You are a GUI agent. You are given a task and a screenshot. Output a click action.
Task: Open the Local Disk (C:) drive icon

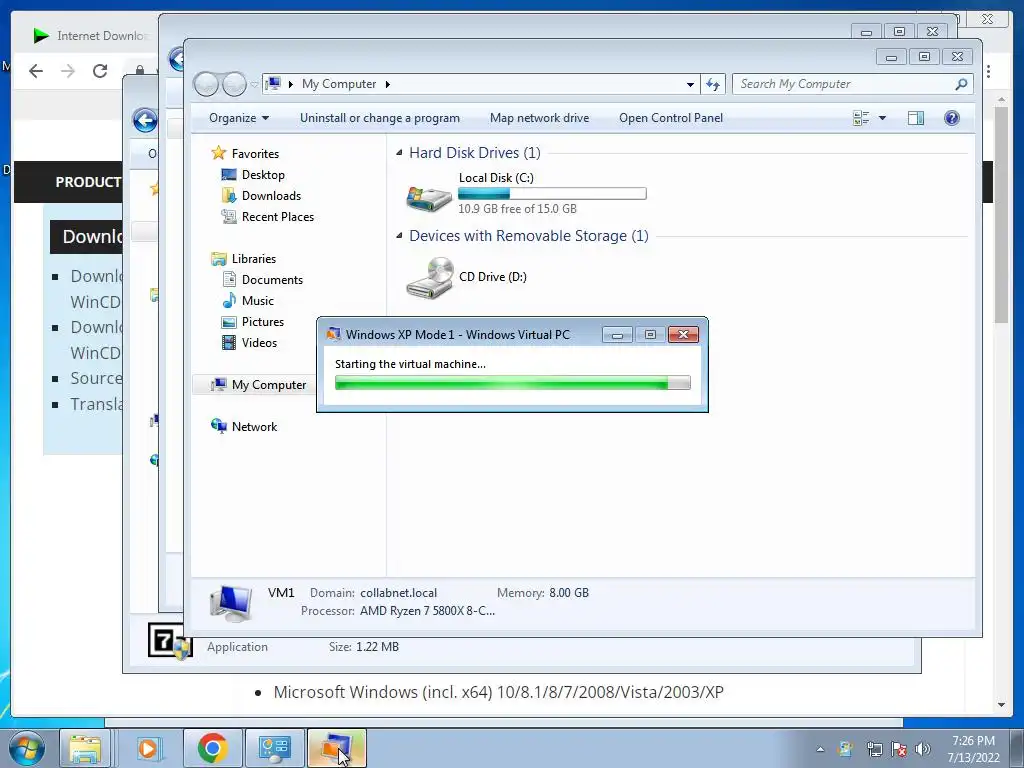428,197
